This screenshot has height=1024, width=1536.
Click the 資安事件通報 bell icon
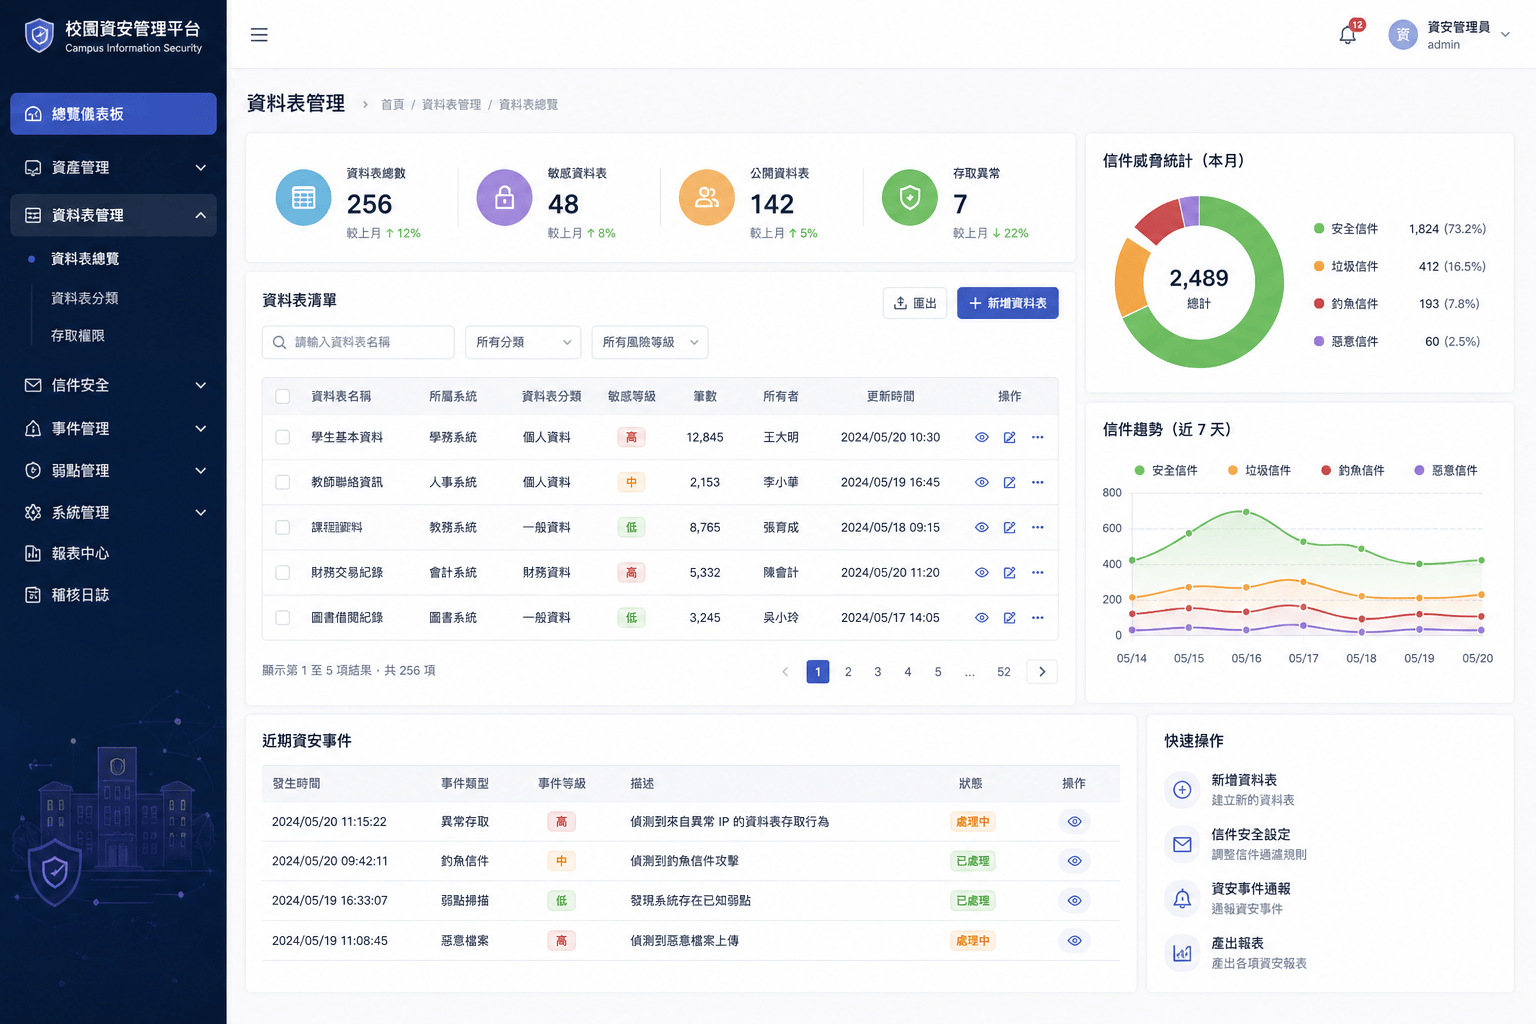(x=1182, y=898)
